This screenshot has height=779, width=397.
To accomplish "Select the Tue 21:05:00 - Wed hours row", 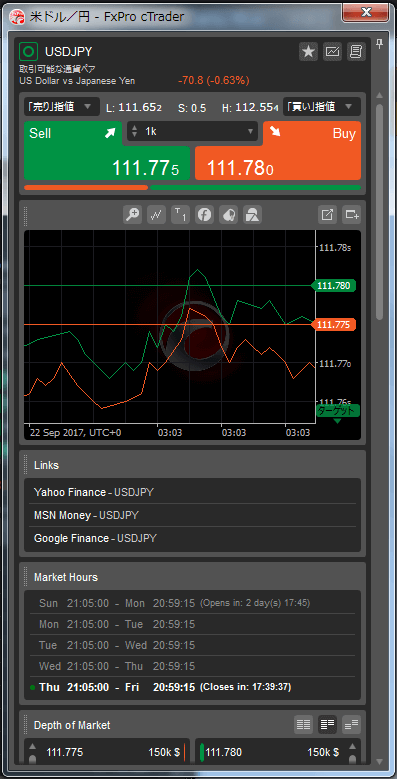I will [x=192, y=645].
